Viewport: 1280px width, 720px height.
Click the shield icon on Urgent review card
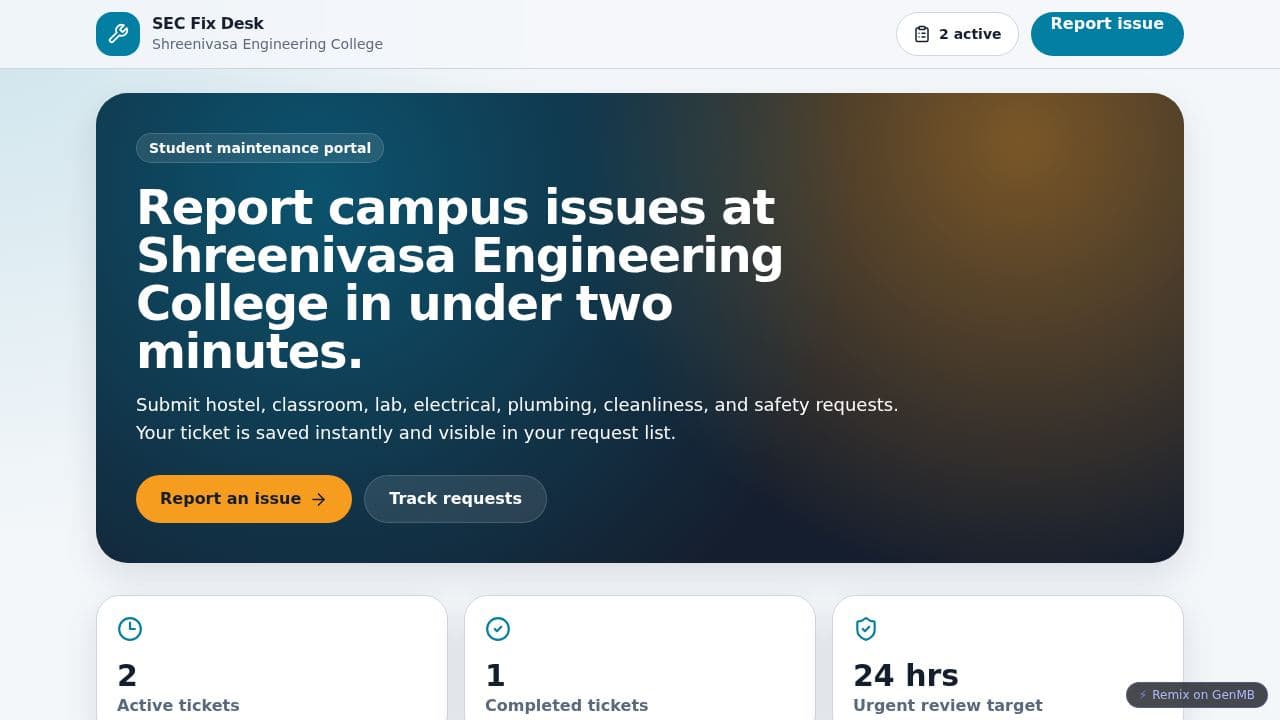tap(866, 629)
